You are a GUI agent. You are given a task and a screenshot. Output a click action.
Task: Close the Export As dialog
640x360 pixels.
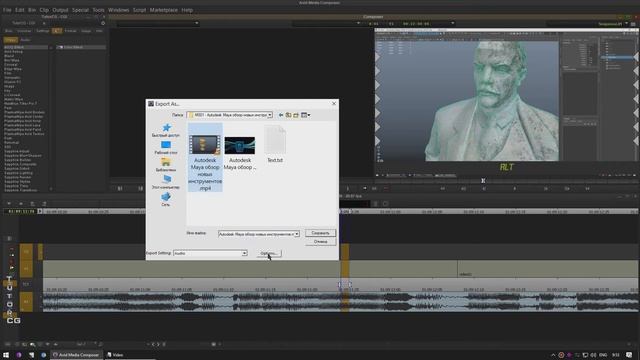coord(334,104)
